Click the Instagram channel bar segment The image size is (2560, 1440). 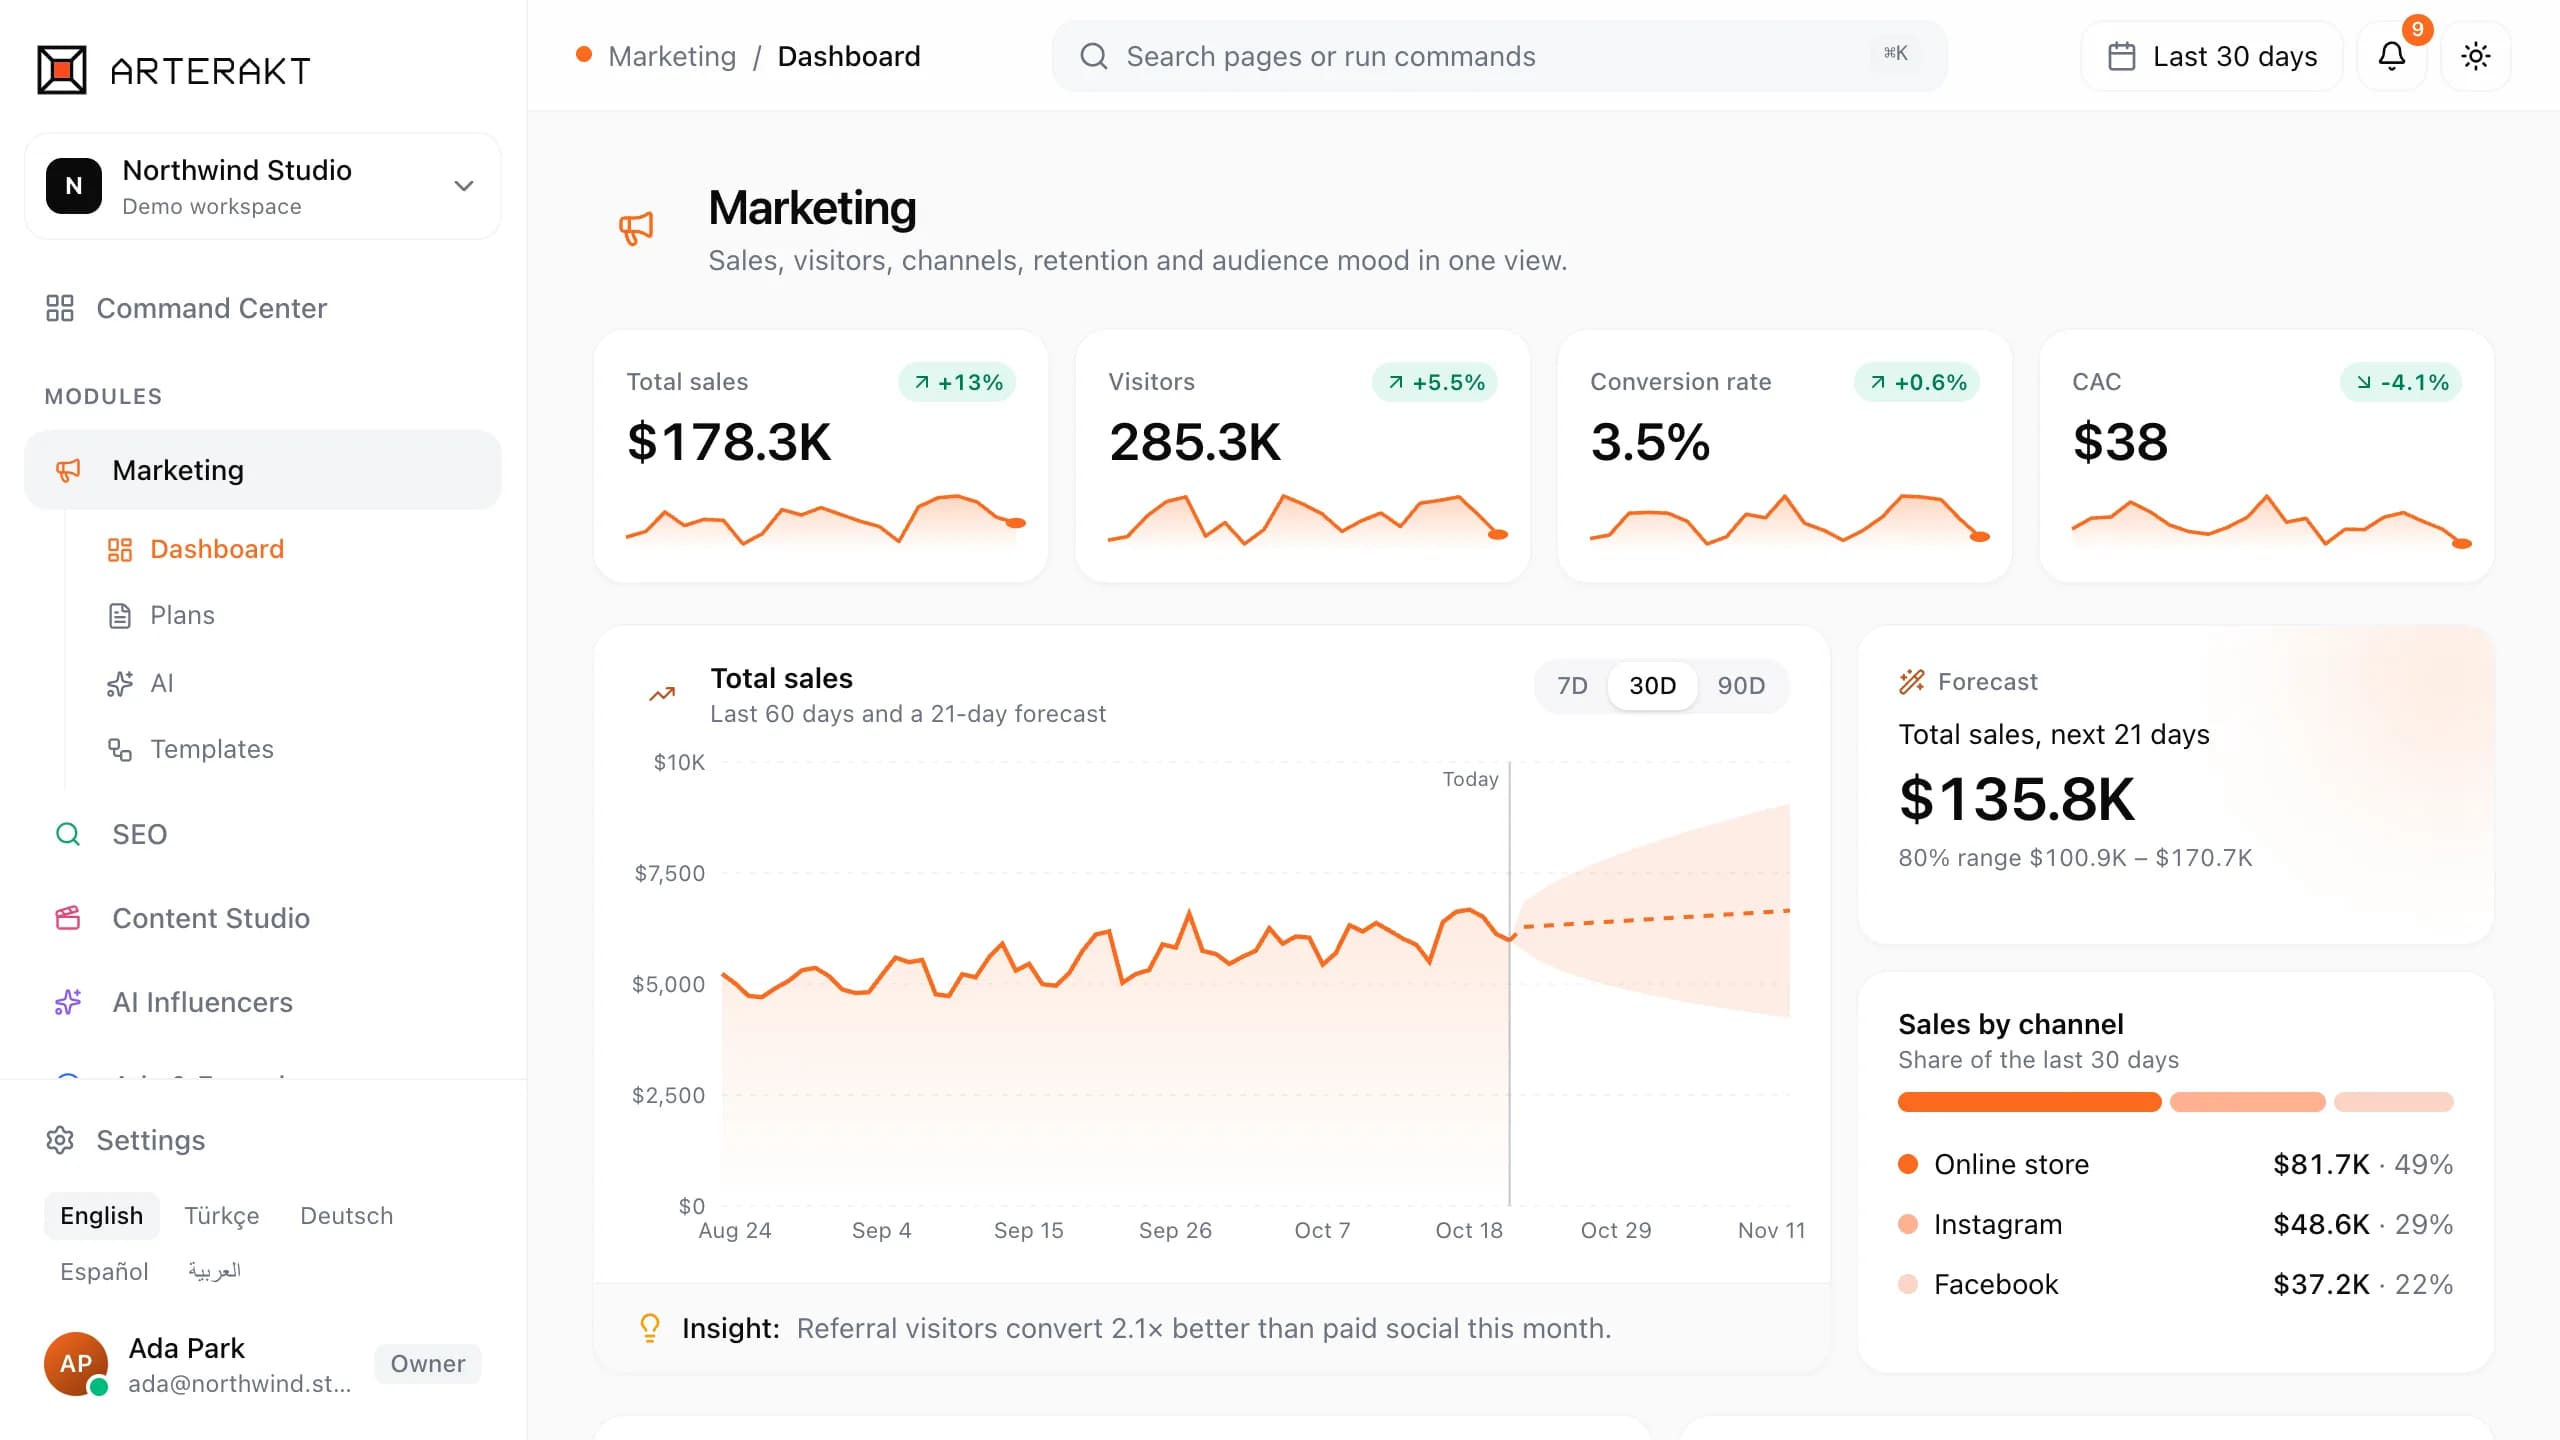click(2247, 1102)
